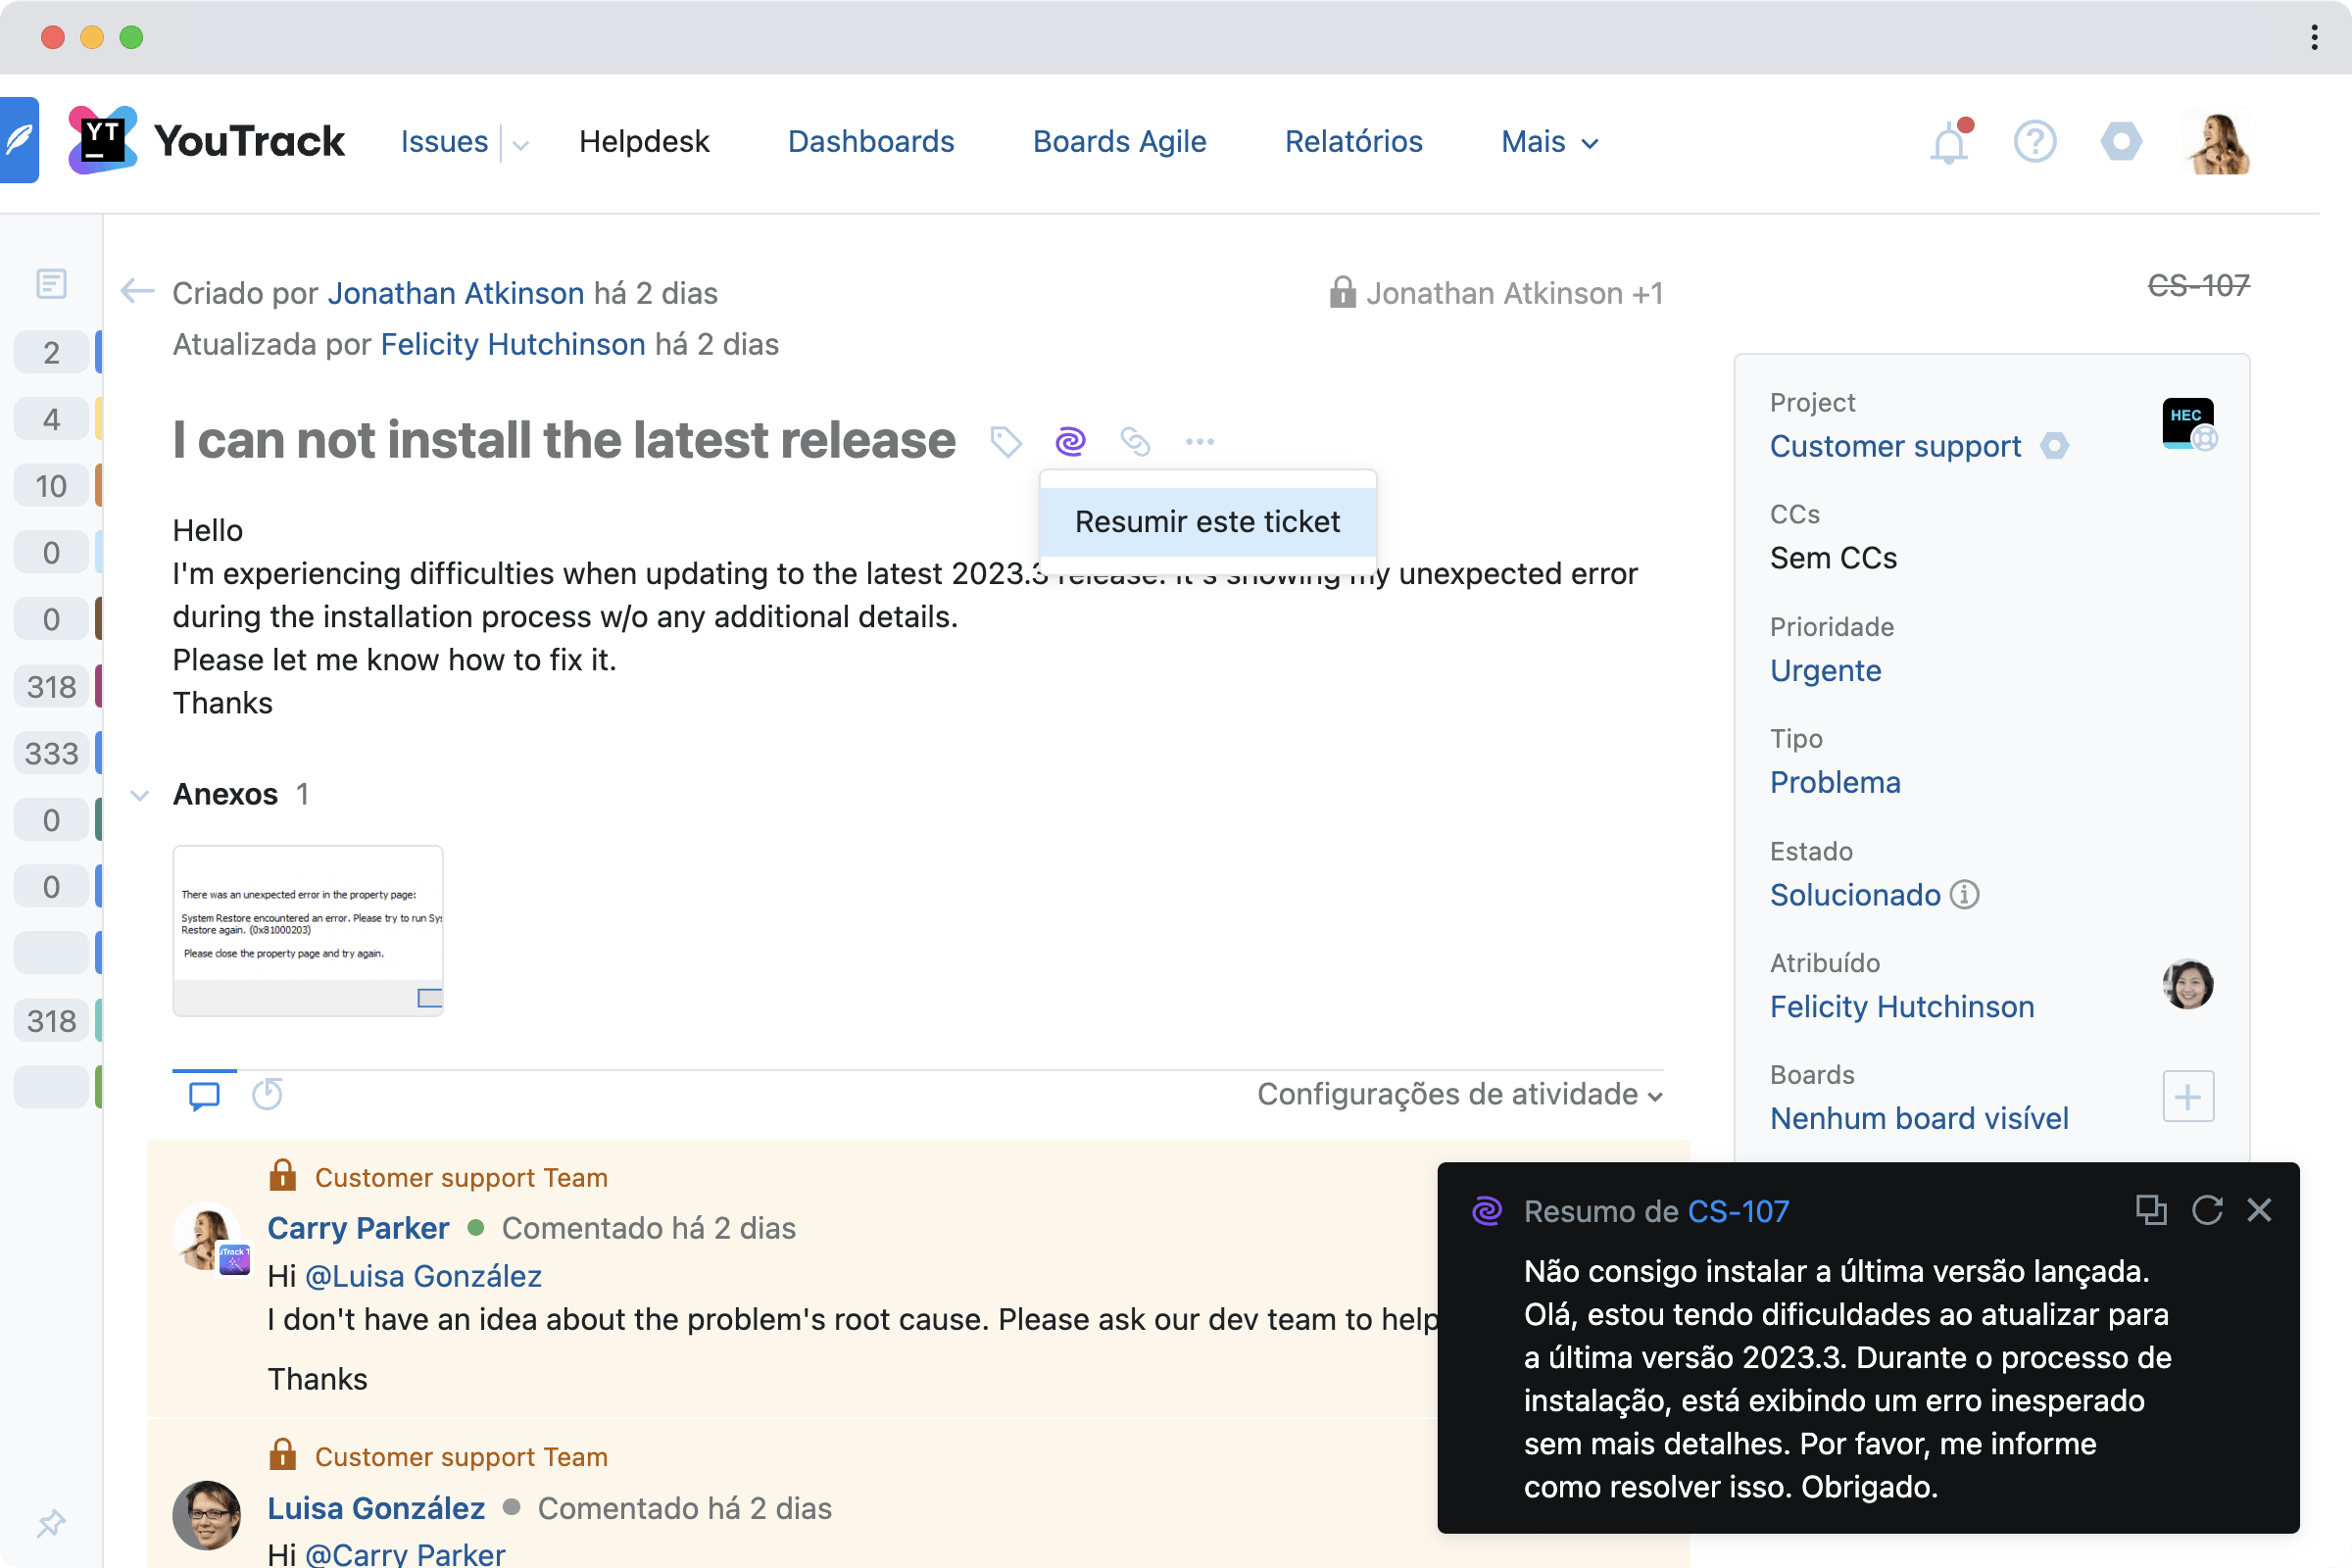Close the Resumo de CS-107 popup

point(2259,1210)
